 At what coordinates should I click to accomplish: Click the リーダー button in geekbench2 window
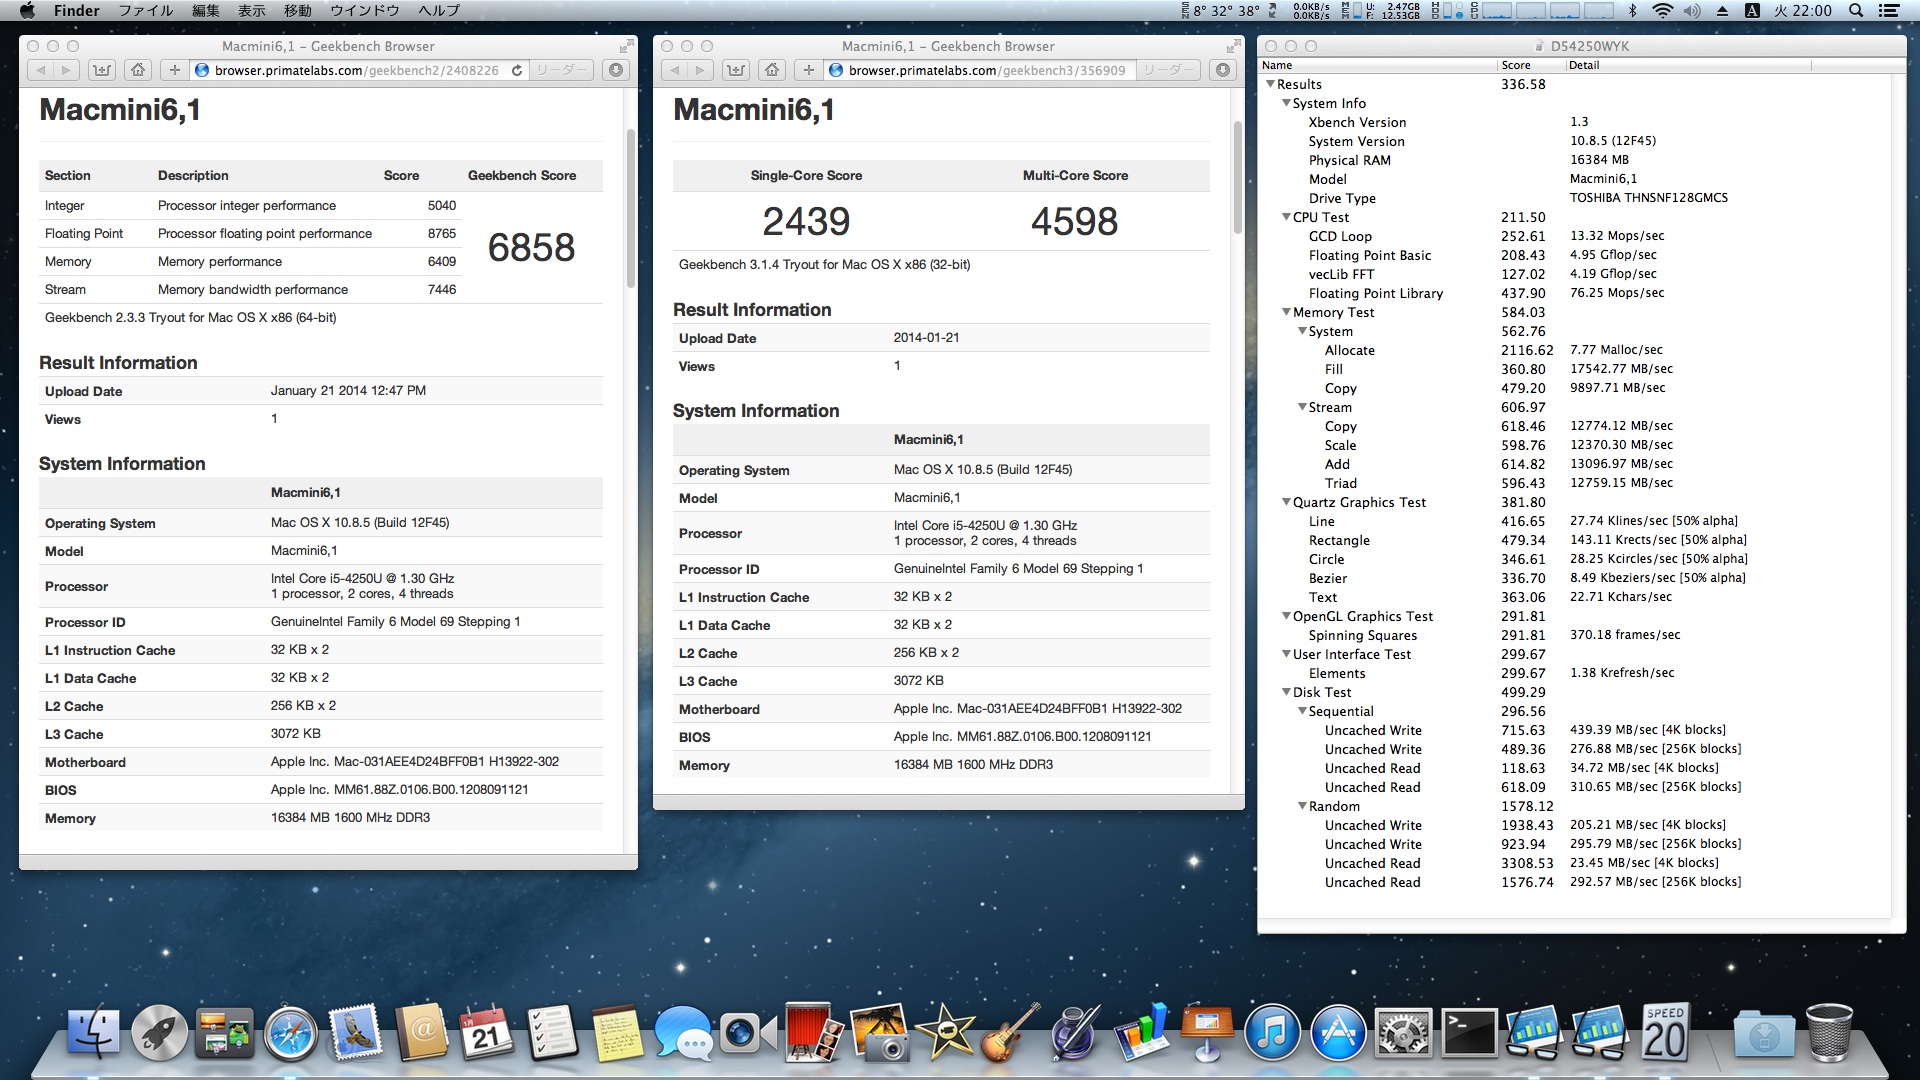click(561, 70)
